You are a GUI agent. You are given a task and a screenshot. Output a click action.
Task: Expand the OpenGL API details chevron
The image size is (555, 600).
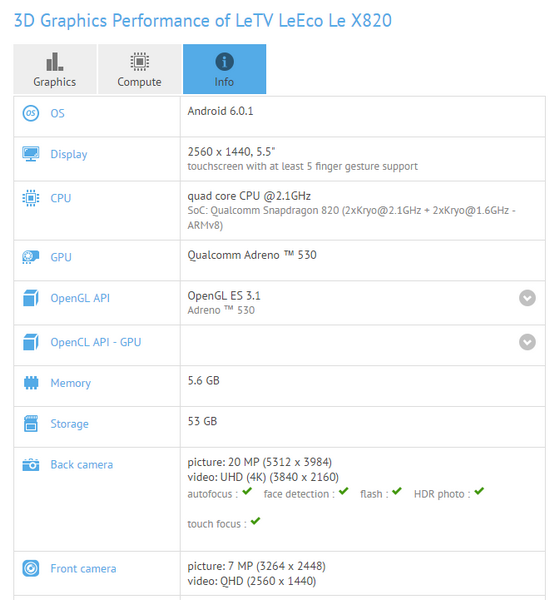pos(527,298)
